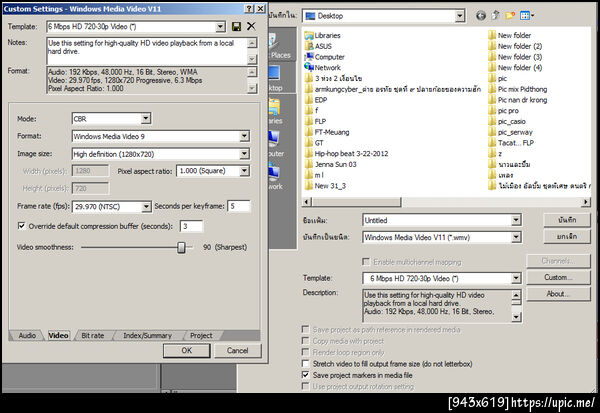Click the Custom... button

[x=558, y=277]
